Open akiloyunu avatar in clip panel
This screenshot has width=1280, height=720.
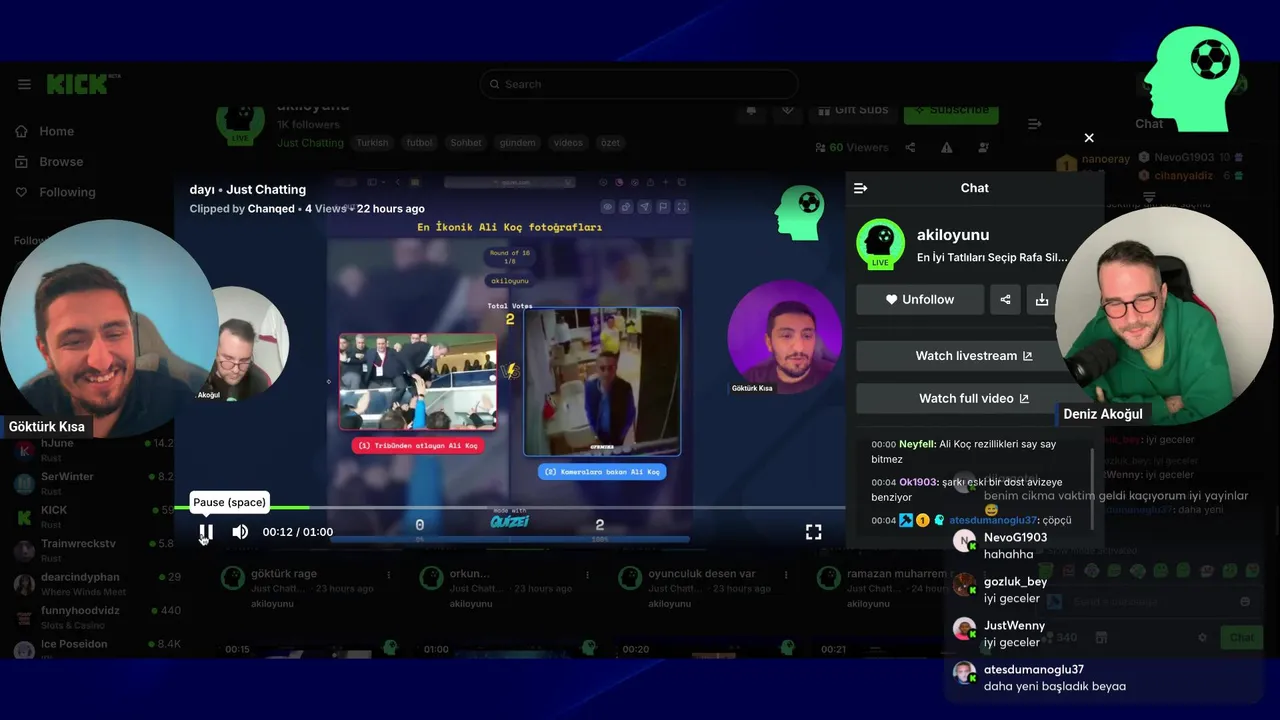[x=880, y=244]
